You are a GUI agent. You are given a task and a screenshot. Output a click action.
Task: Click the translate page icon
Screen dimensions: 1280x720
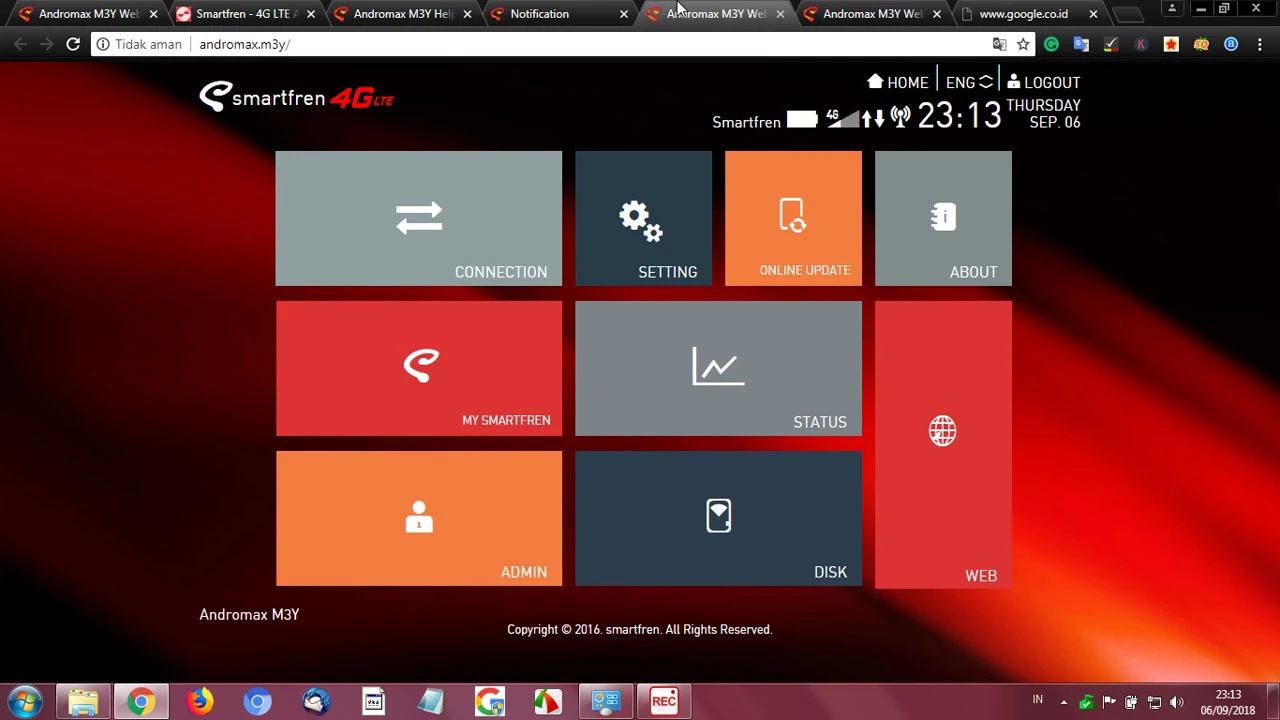tap(999, 44)
